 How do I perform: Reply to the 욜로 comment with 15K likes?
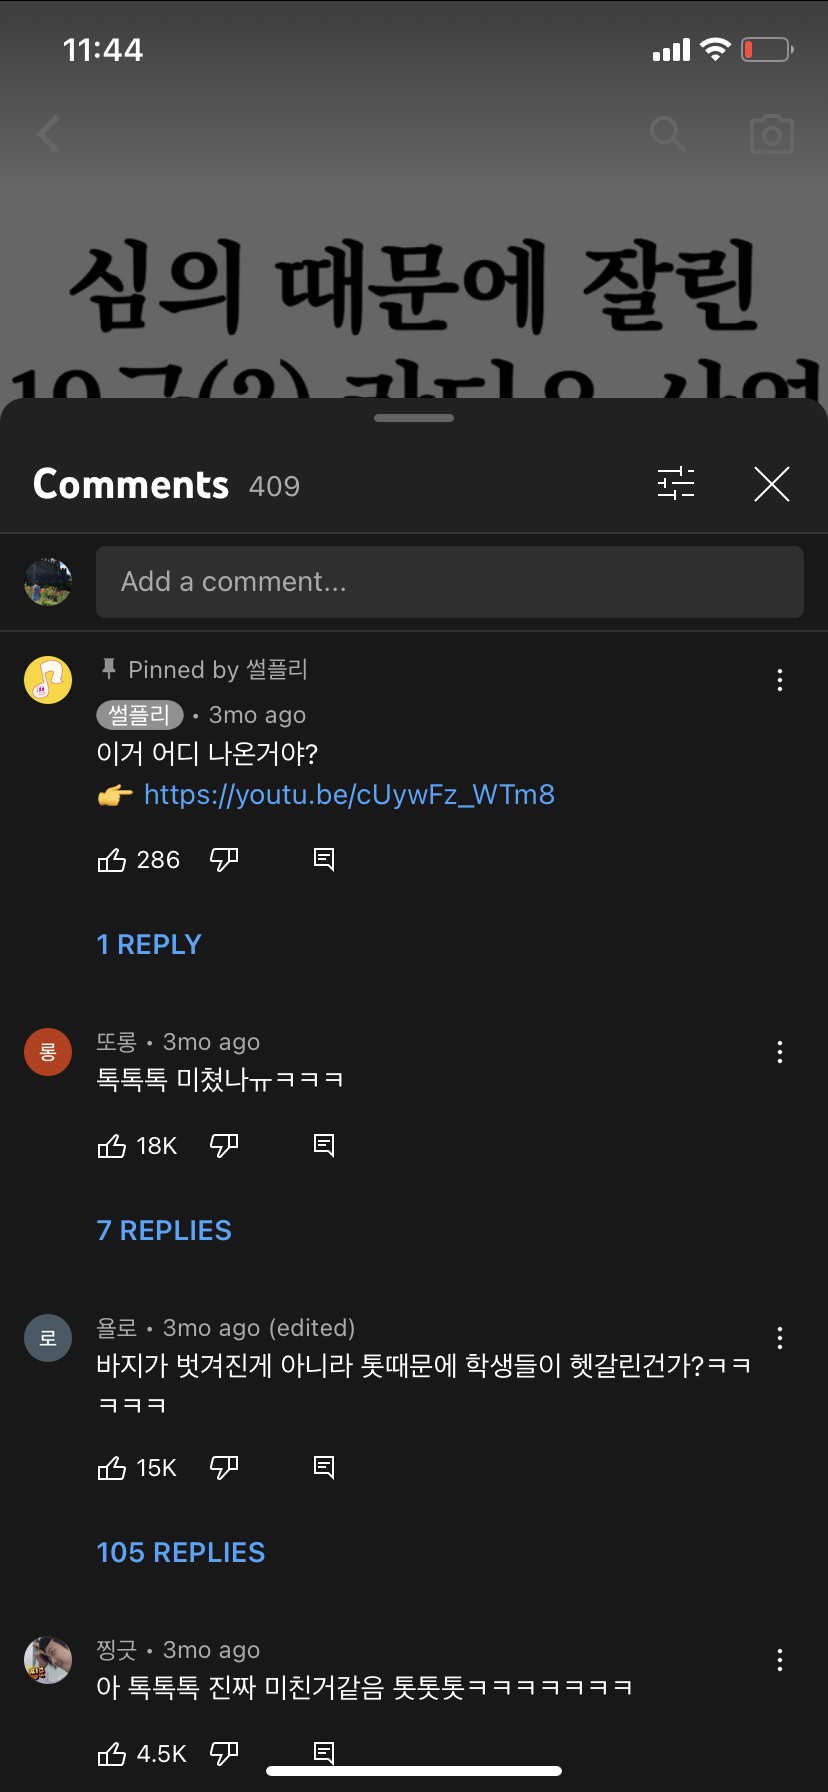tap(324, 1467)
